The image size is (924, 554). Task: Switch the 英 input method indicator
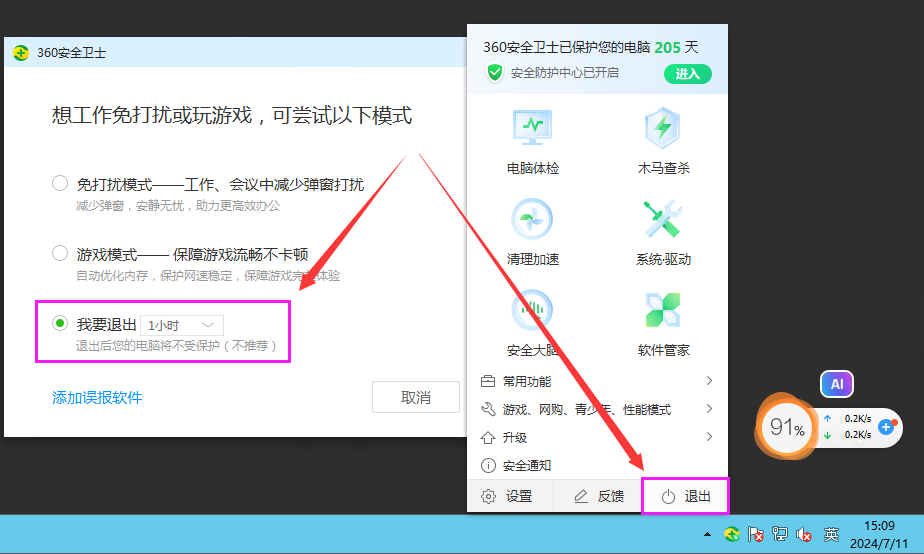click(831, 535)
